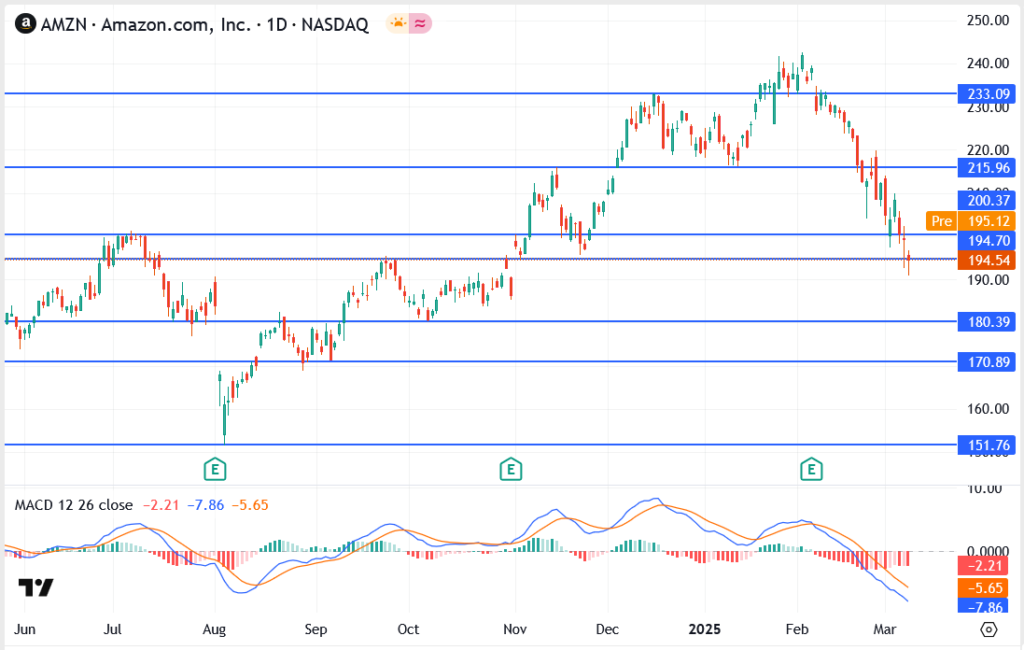
Task: Click the orange -5.65 signal value label
Action: (x=985, y=587)
